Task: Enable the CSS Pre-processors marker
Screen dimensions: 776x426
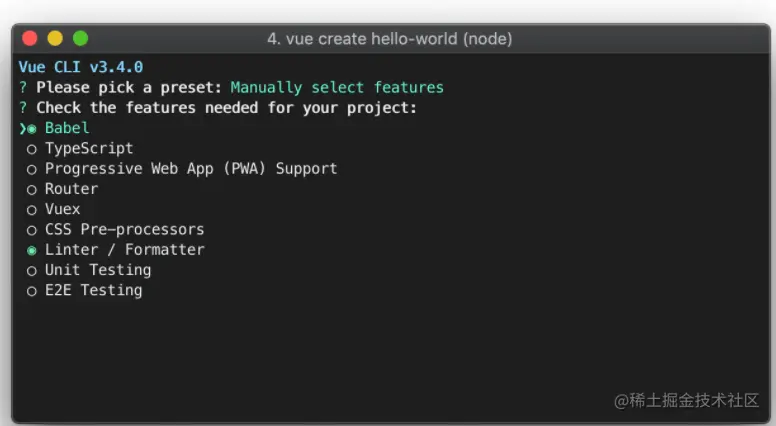Action: 32,231
